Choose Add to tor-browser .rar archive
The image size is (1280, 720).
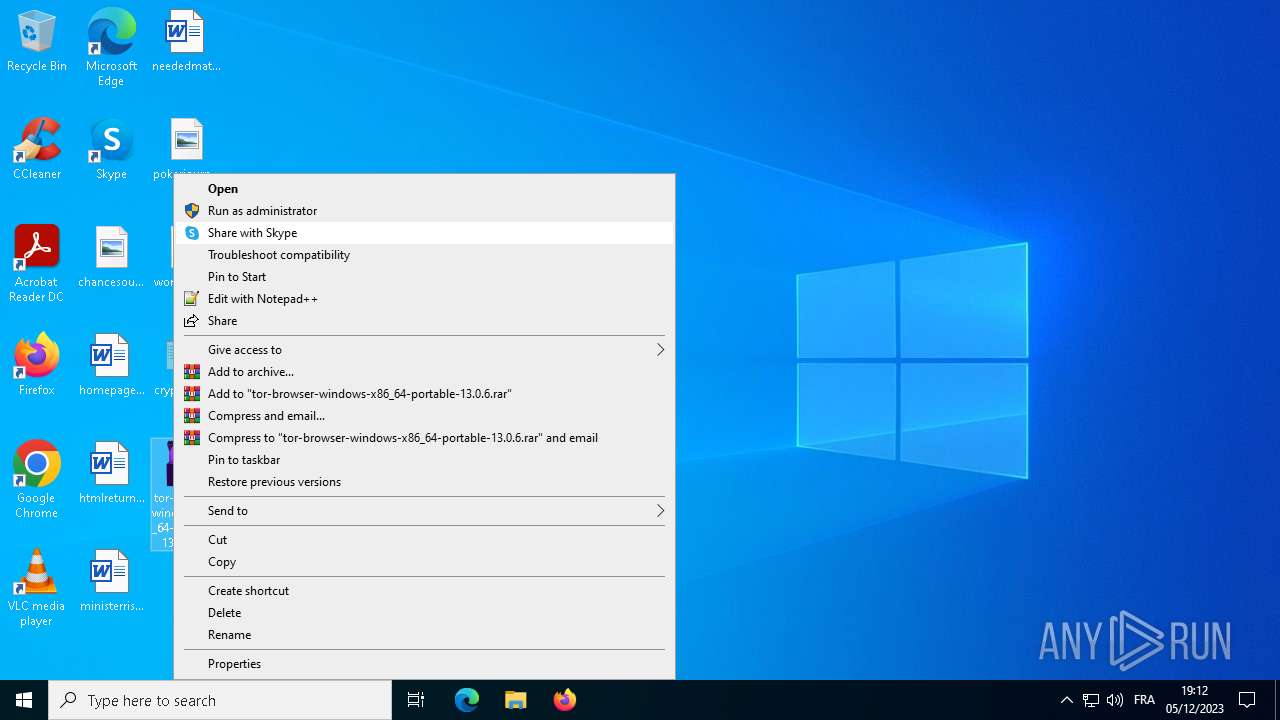tap(424, 394)
